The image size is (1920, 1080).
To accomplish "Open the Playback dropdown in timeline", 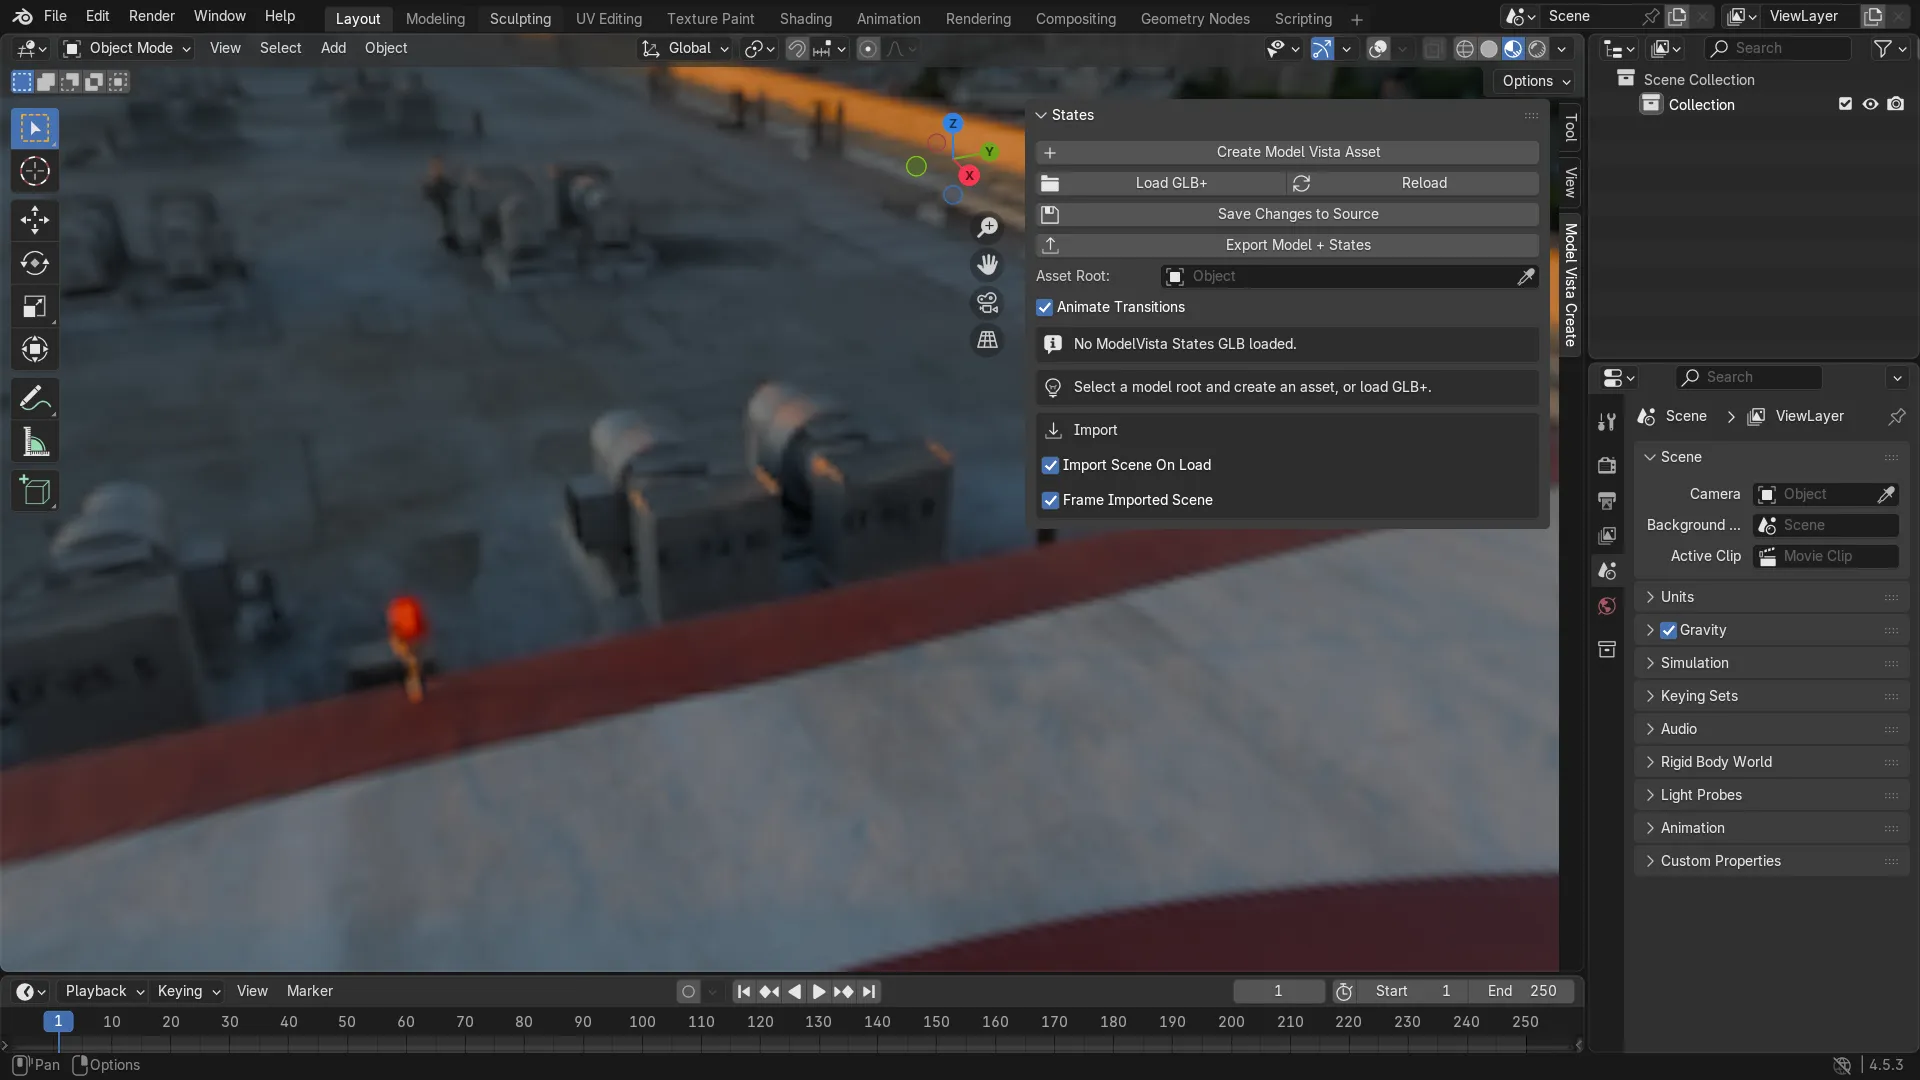I will point(104,991).
